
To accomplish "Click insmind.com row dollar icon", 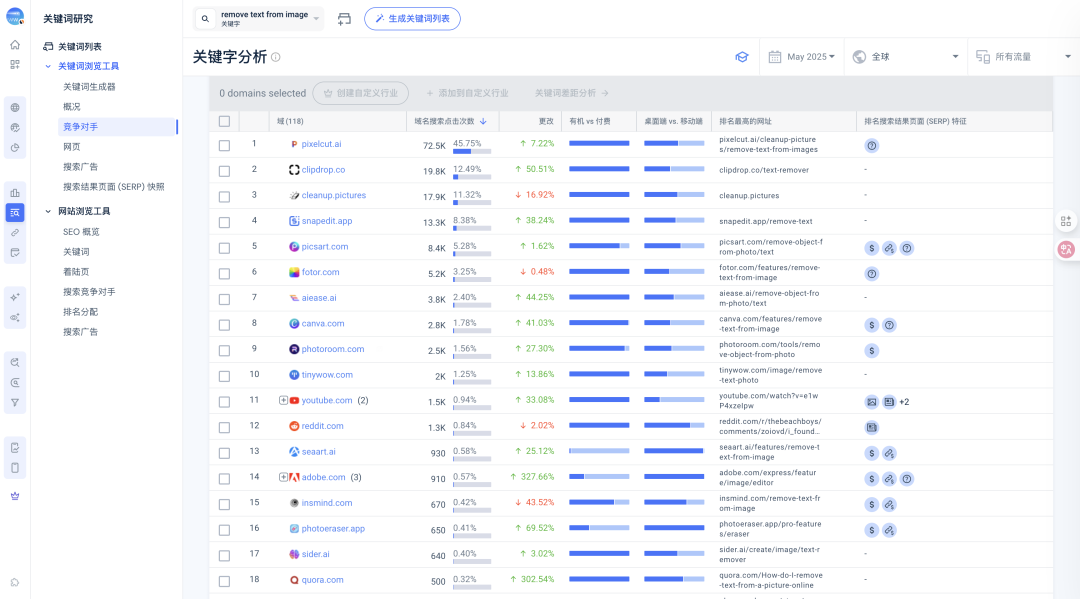I will 871,505.
